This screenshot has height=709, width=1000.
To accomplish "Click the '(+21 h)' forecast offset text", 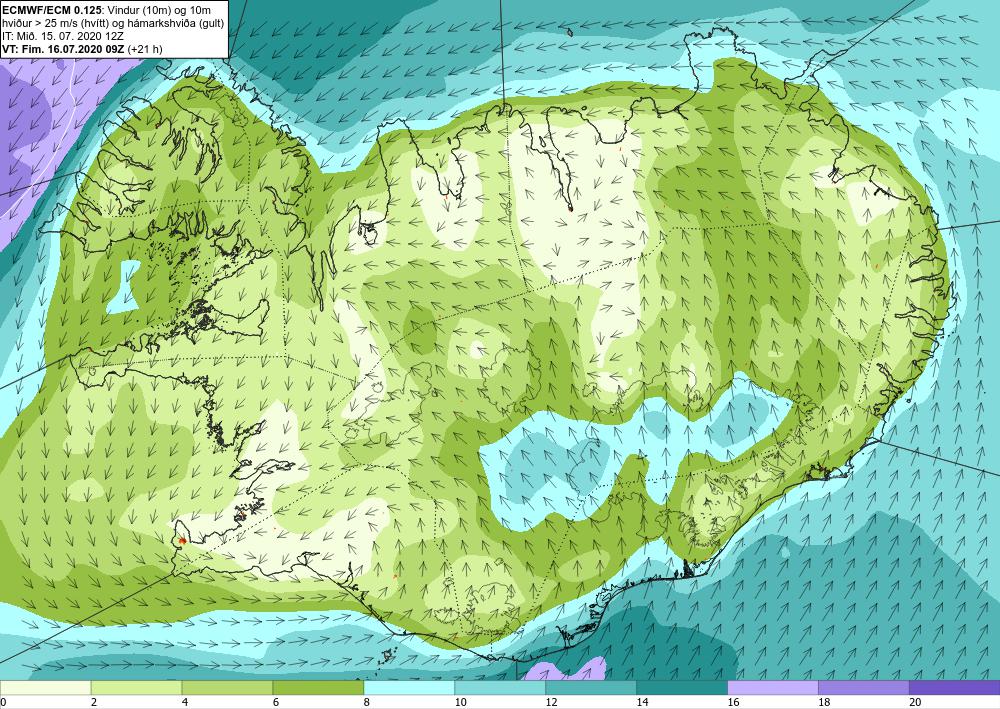I will (145, 49).
